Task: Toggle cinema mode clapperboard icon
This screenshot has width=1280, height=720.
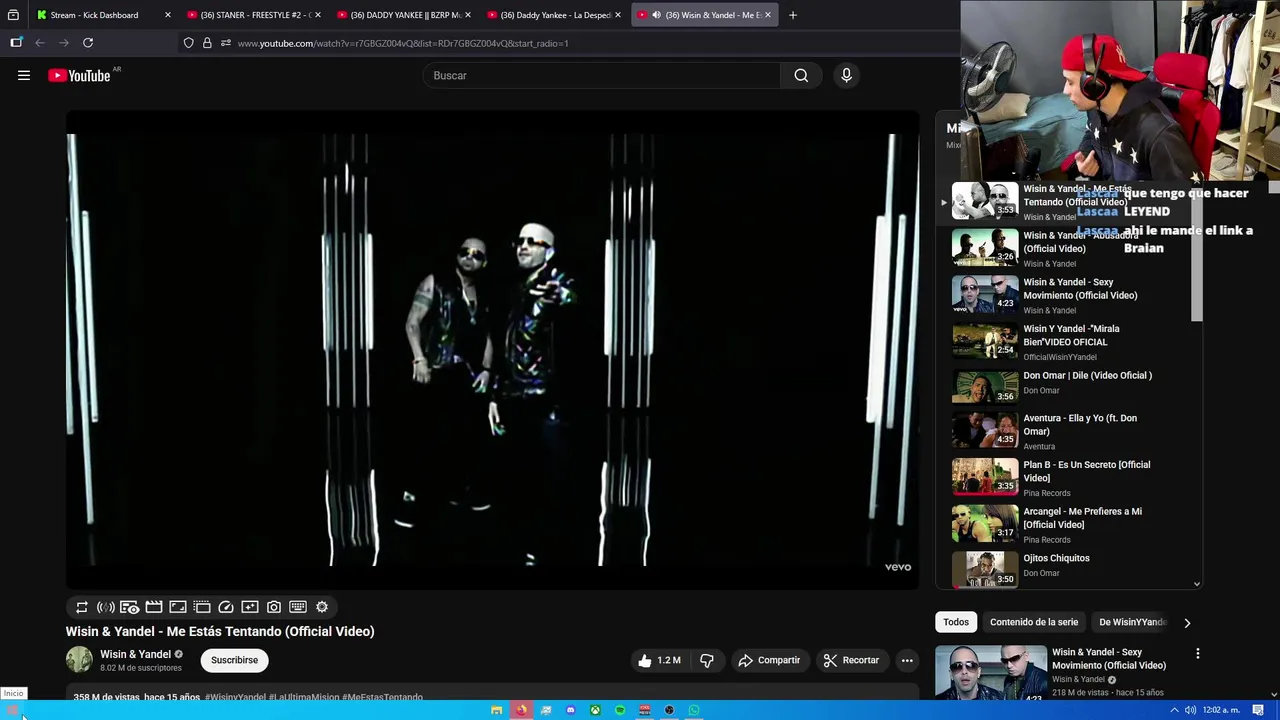Action: pyautogui.click(x=154, y=607)
